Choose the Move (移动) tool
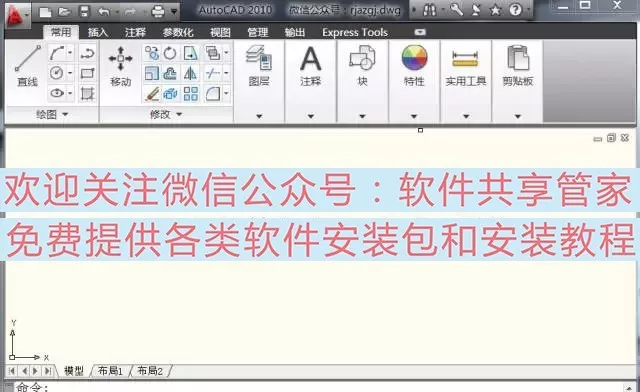640x392 pixels. tap(120, 66)
